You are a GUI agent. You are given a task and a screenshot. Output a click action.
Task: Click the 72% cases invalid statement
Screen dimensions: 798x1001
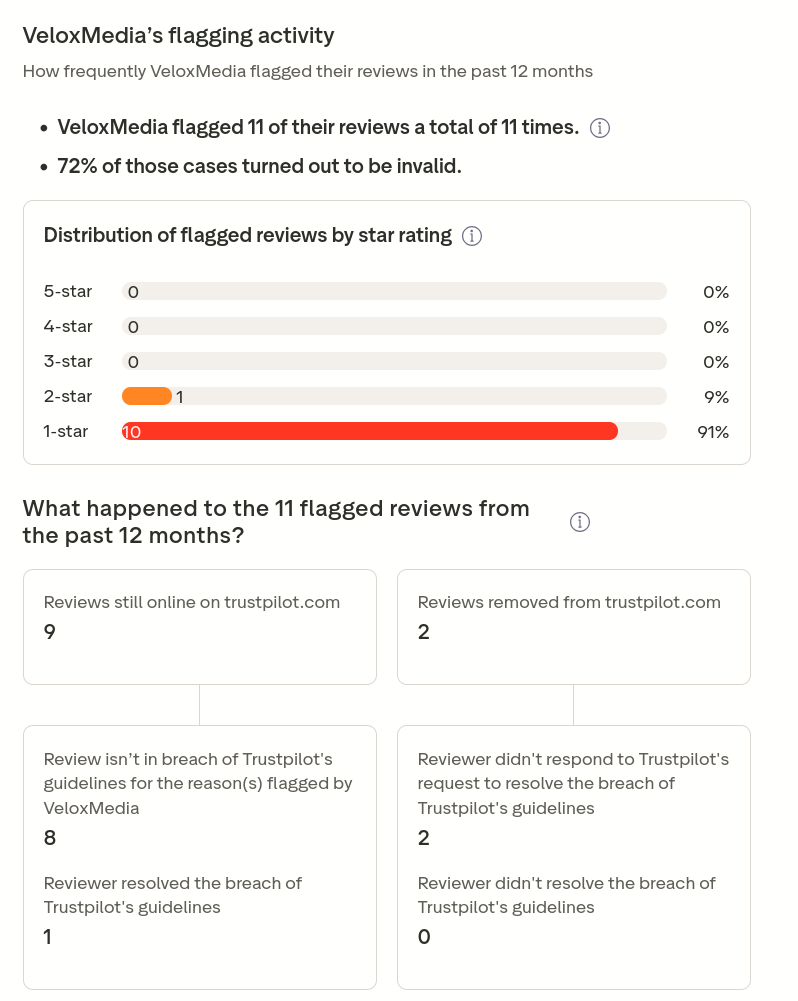[x=259, y=166]
